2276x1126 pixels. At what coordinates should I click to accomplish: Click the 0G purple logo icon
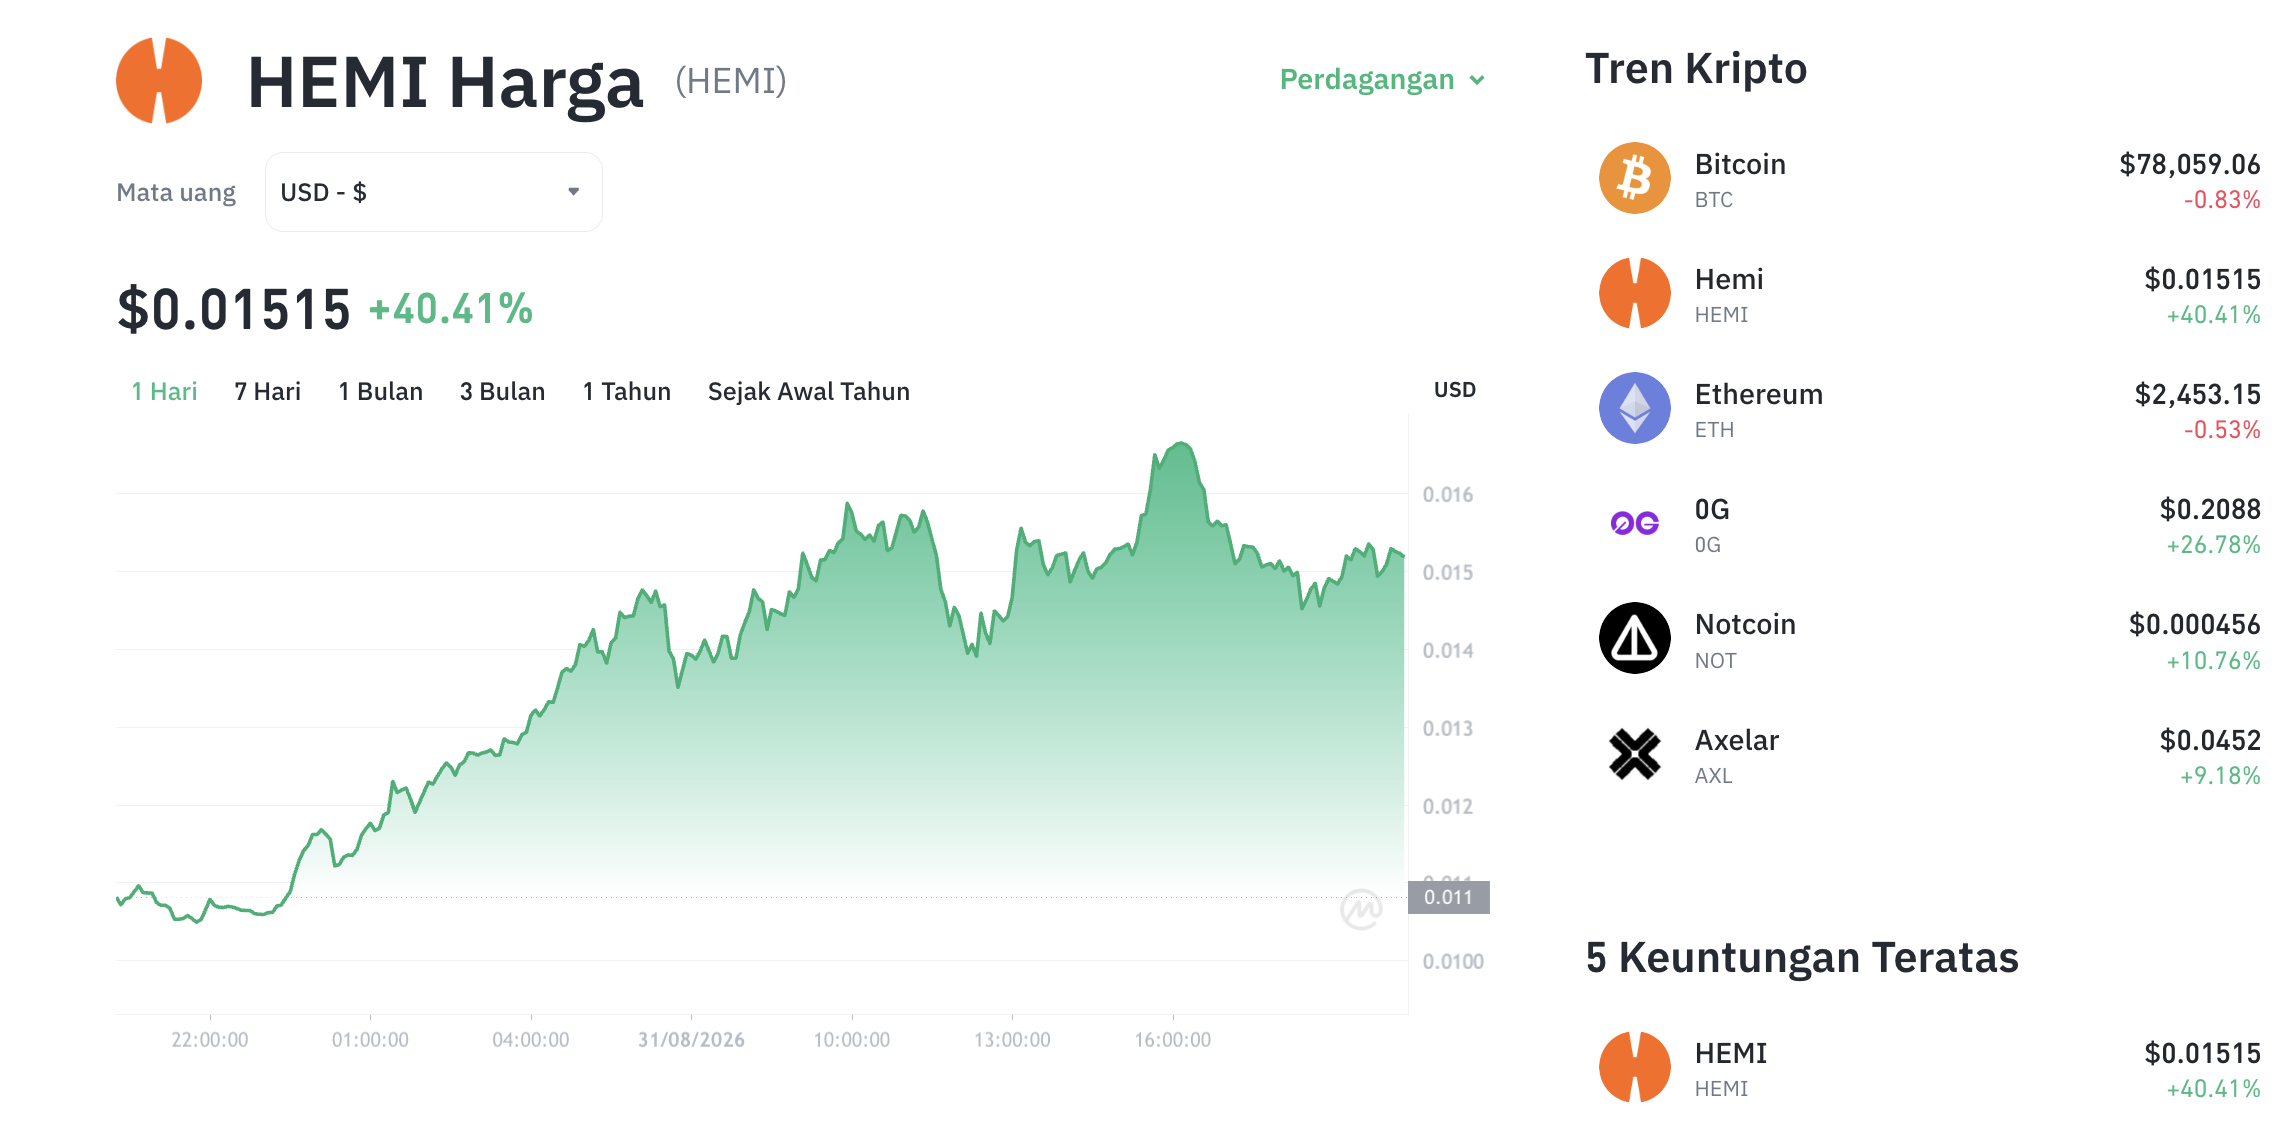(1634, 523)
